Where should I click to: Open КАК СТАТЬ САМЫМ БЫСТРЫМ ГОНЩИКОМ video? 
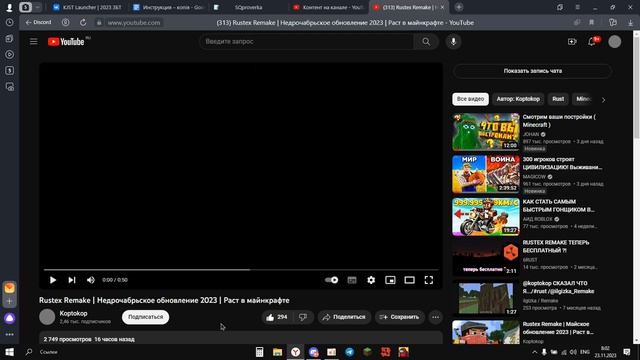coord(486,217)
